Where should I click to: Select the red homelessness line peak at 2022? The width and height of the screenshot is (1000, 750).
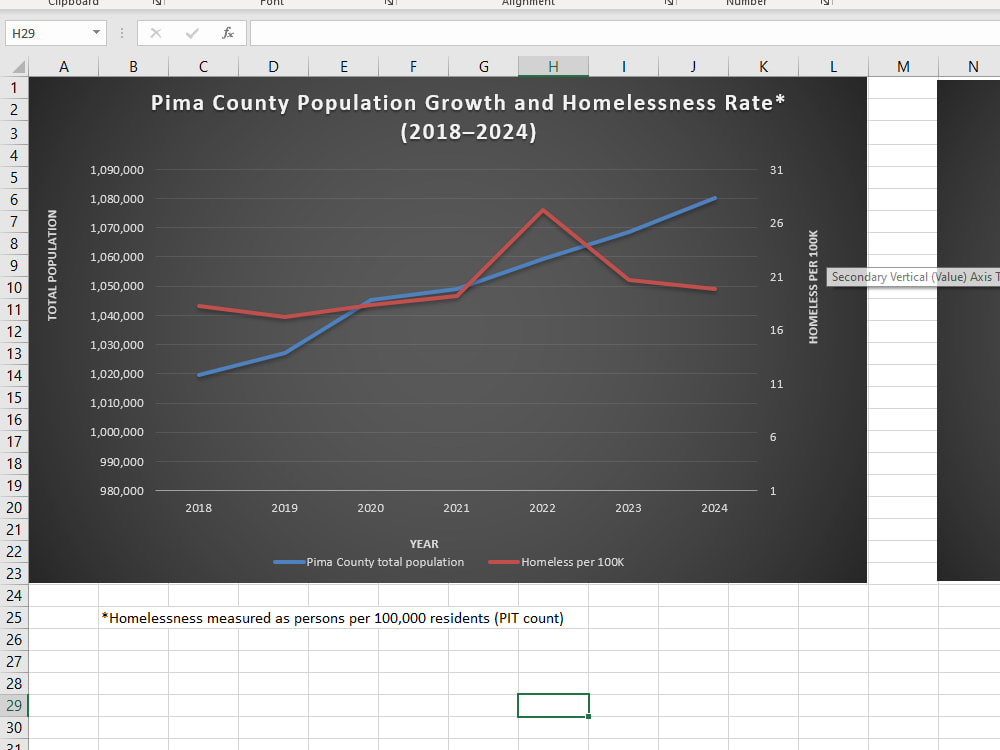click(543, 210)
